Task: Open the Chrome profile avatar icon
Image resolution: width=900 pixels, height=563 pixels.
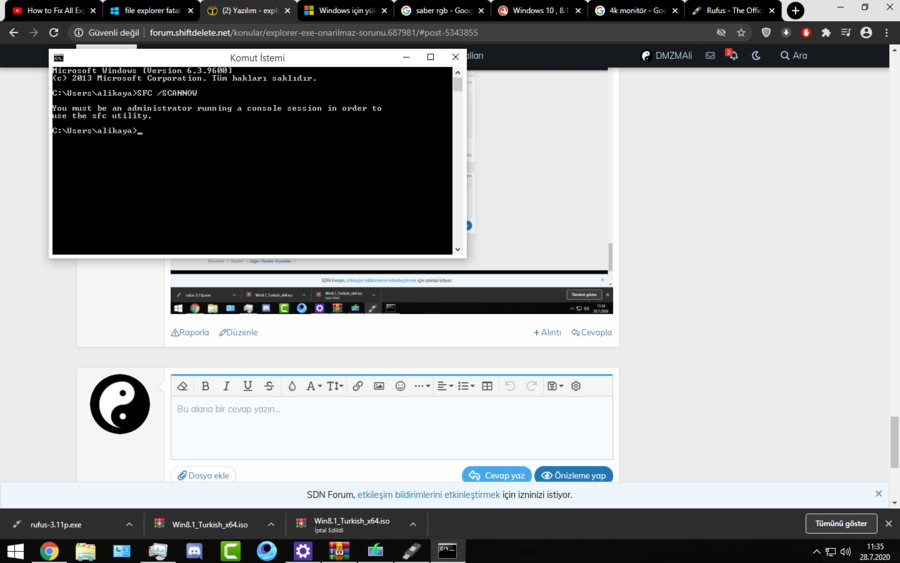Action: tap(866, 33)
